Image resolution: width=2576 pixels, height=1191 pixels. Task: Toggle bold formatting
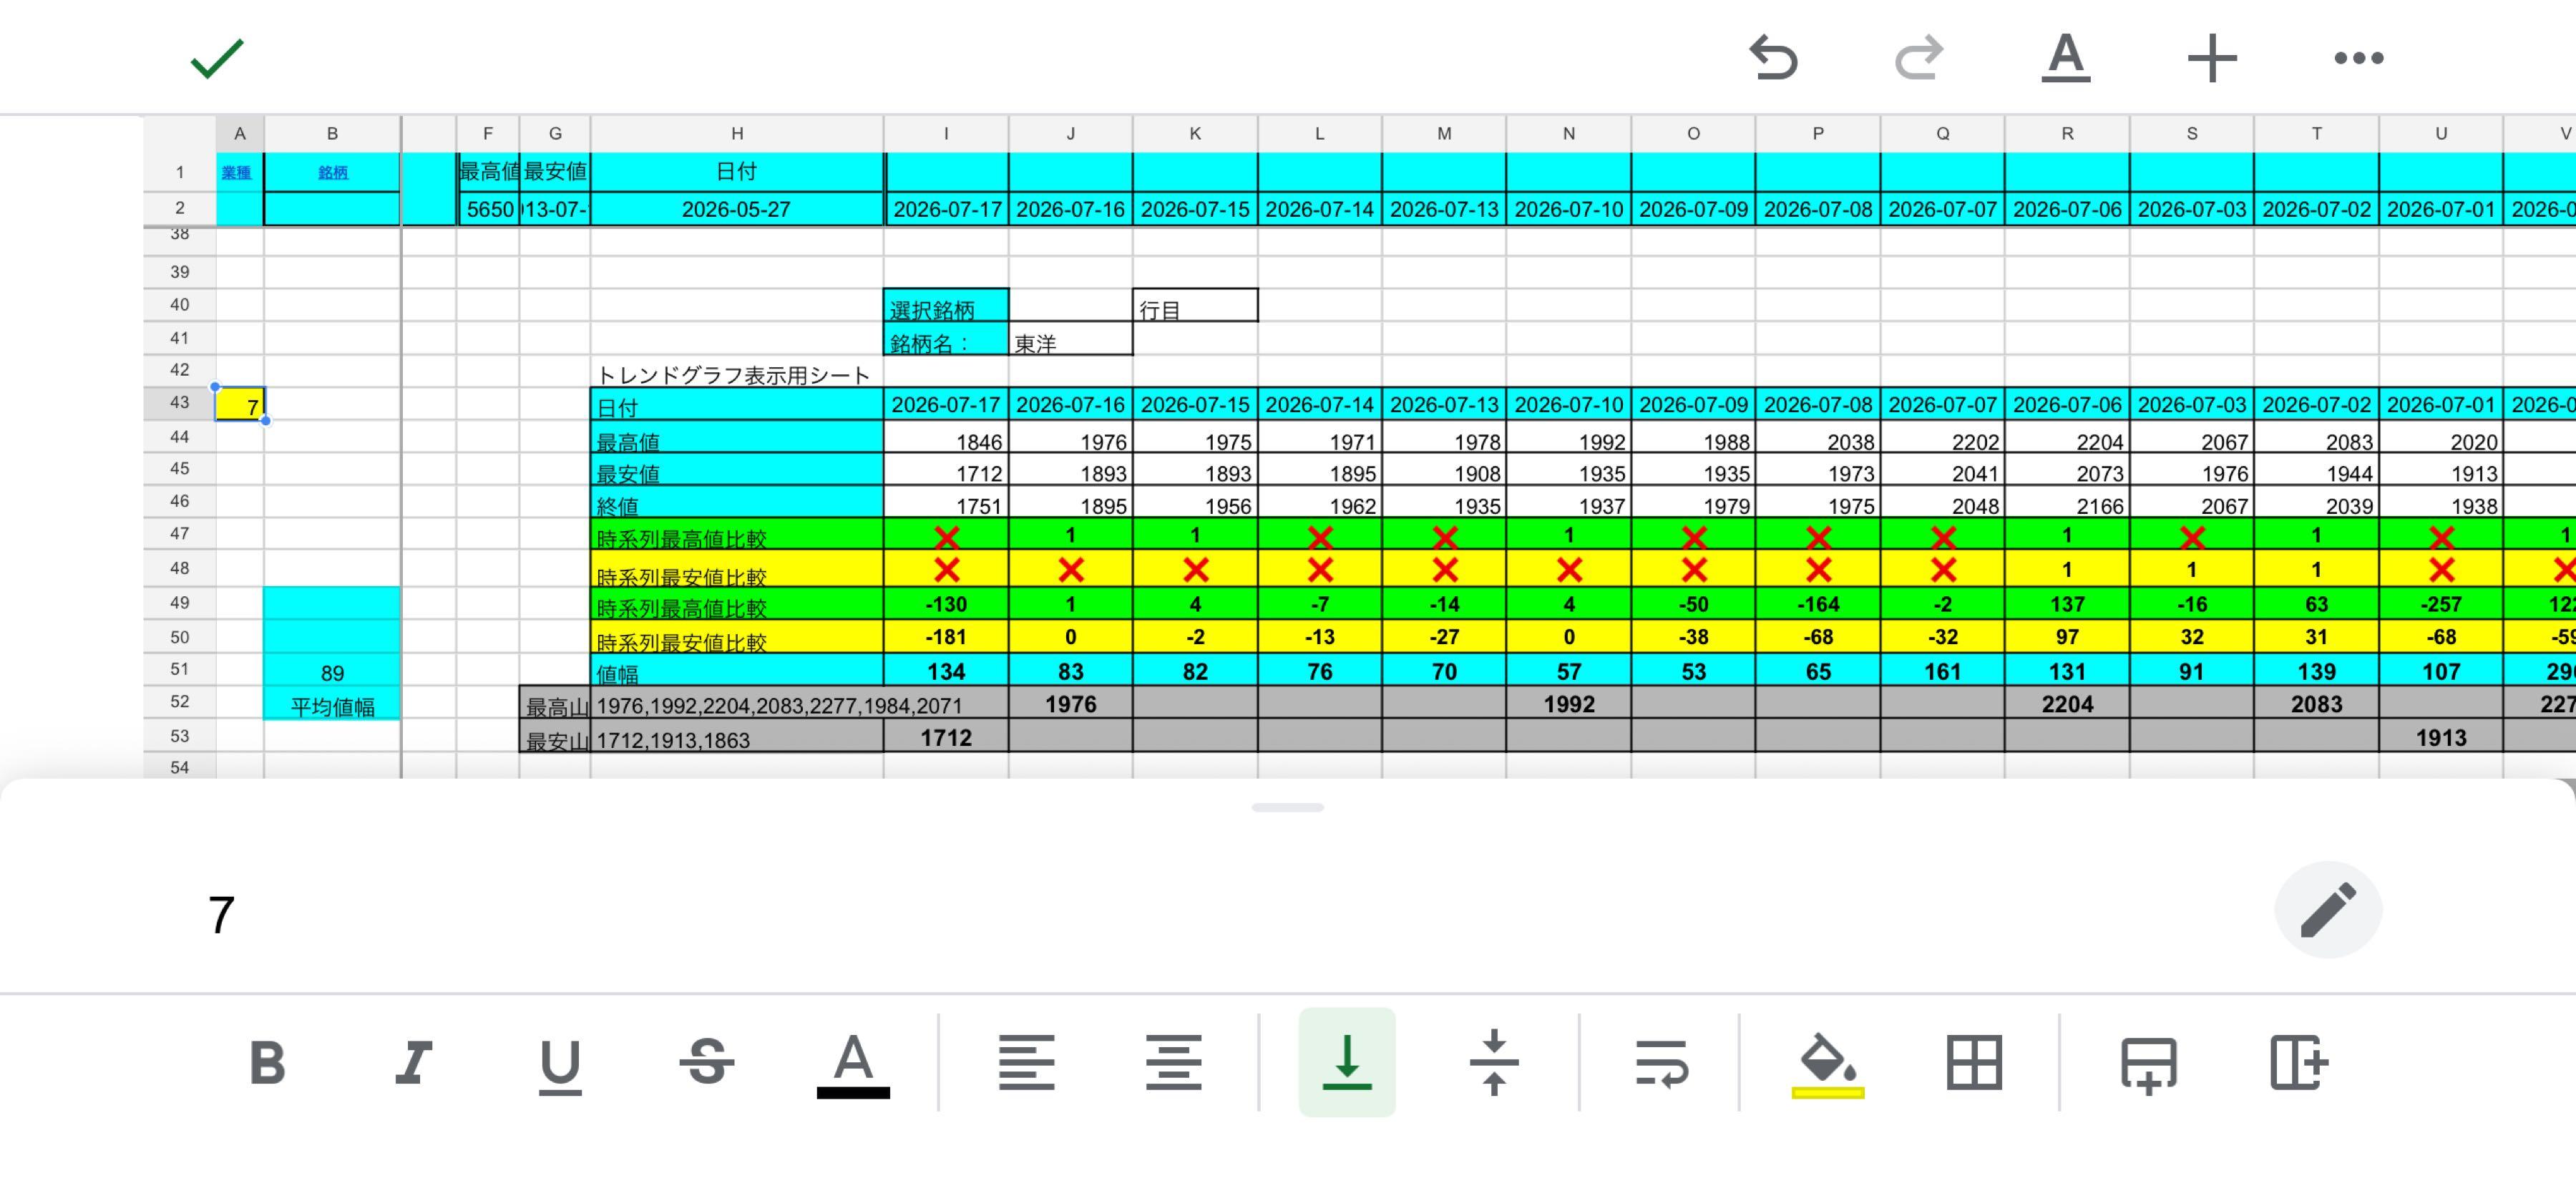[x=267, y=1062]
